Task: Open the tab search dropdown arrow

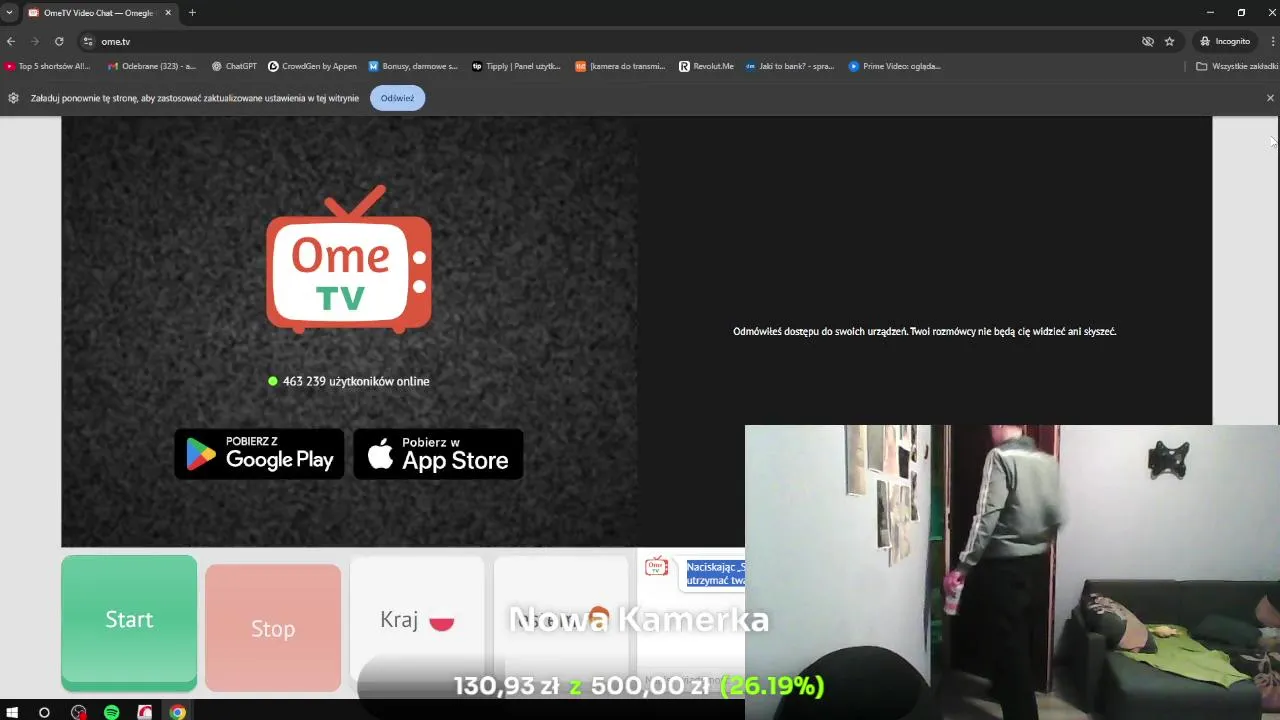Action: point(9,13)
